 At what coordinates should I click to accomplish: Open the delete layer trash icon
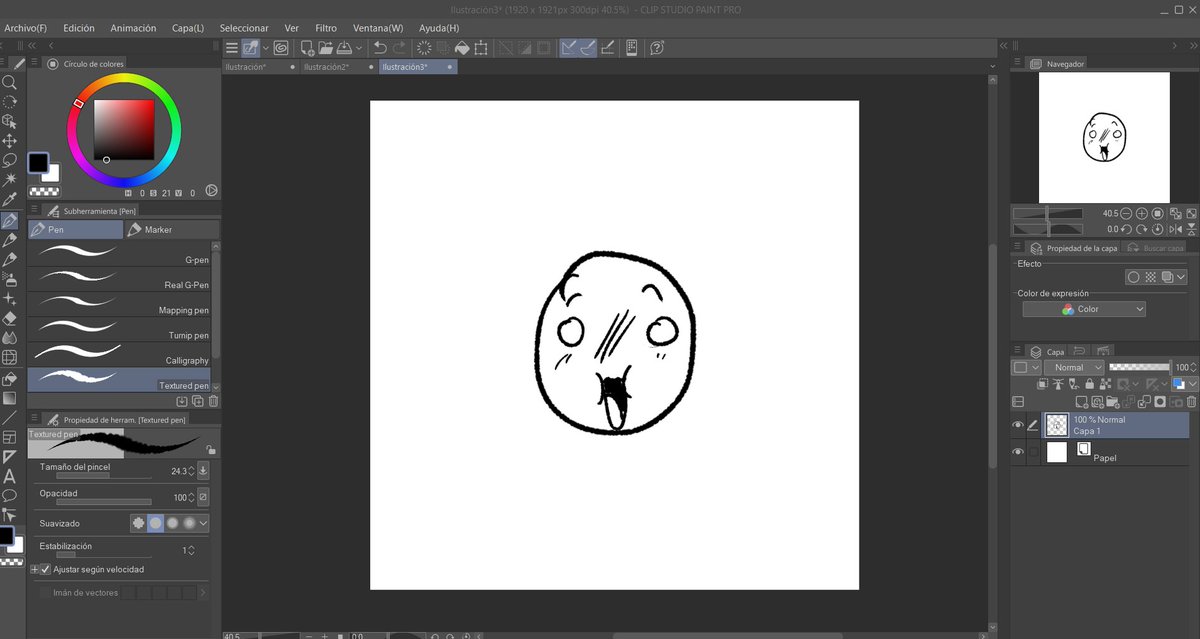(x=1190, y=402)
